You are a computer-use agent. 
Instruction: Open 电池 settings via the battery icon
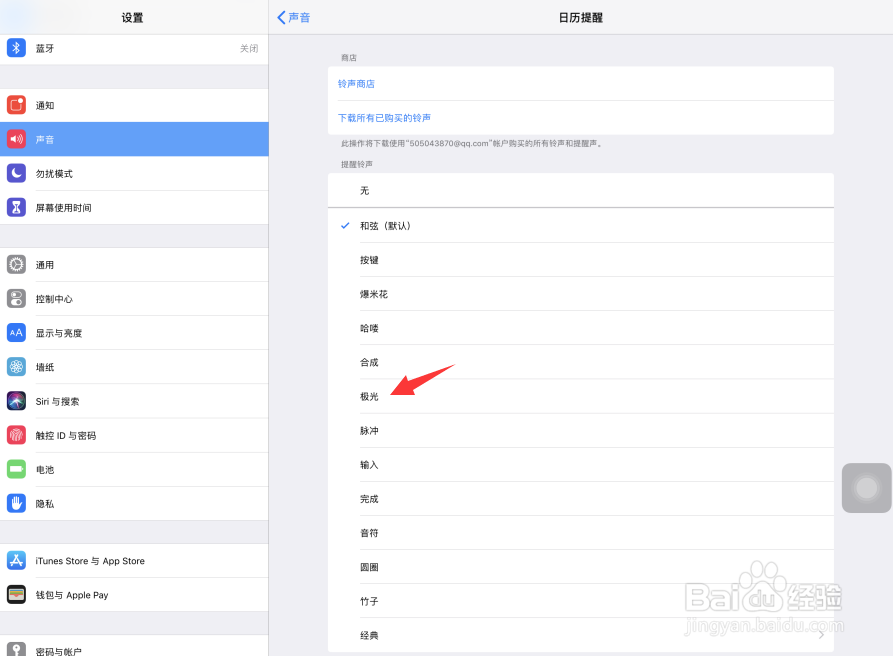coord(16,469)
